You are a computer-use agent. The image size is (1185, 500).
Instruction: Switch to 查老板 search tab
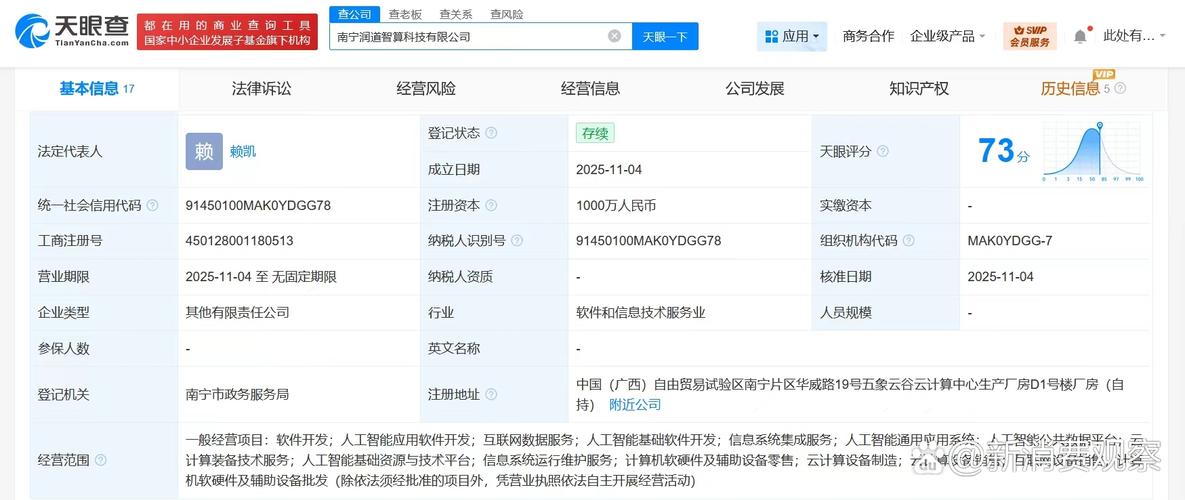tap(405, 14)
